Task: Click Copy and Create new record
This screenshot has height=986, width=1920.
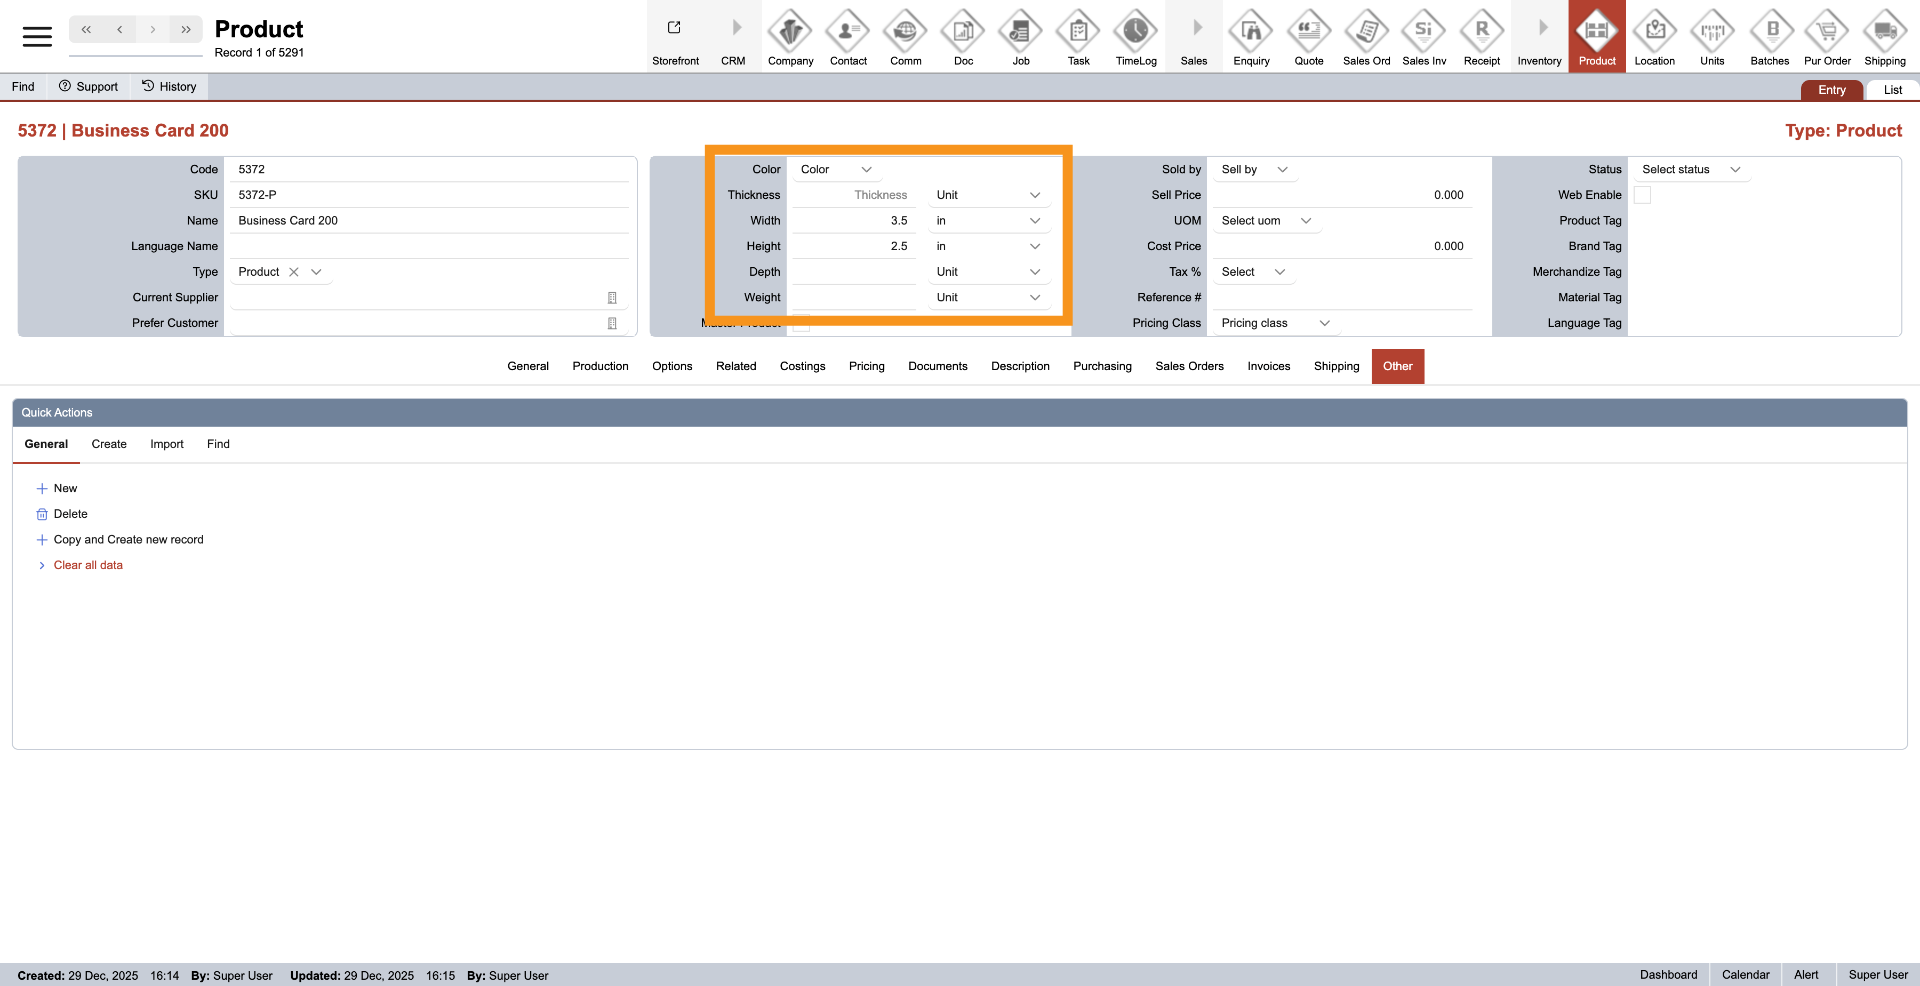Action: (x=128, y=540)
